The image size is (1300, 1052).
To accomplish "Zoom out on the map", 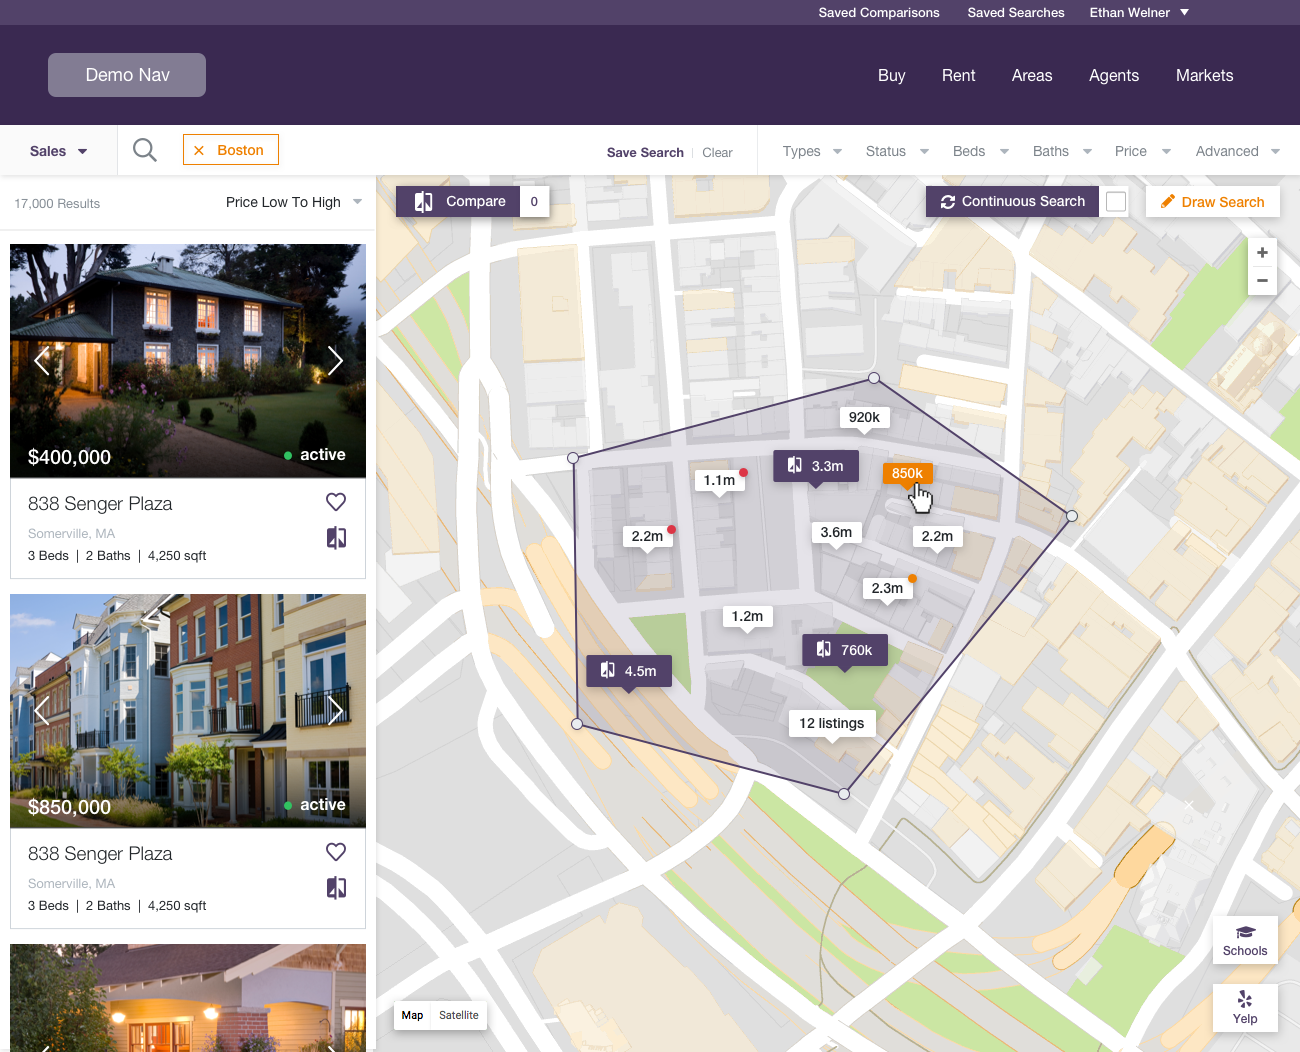I will click(1262, 281).
